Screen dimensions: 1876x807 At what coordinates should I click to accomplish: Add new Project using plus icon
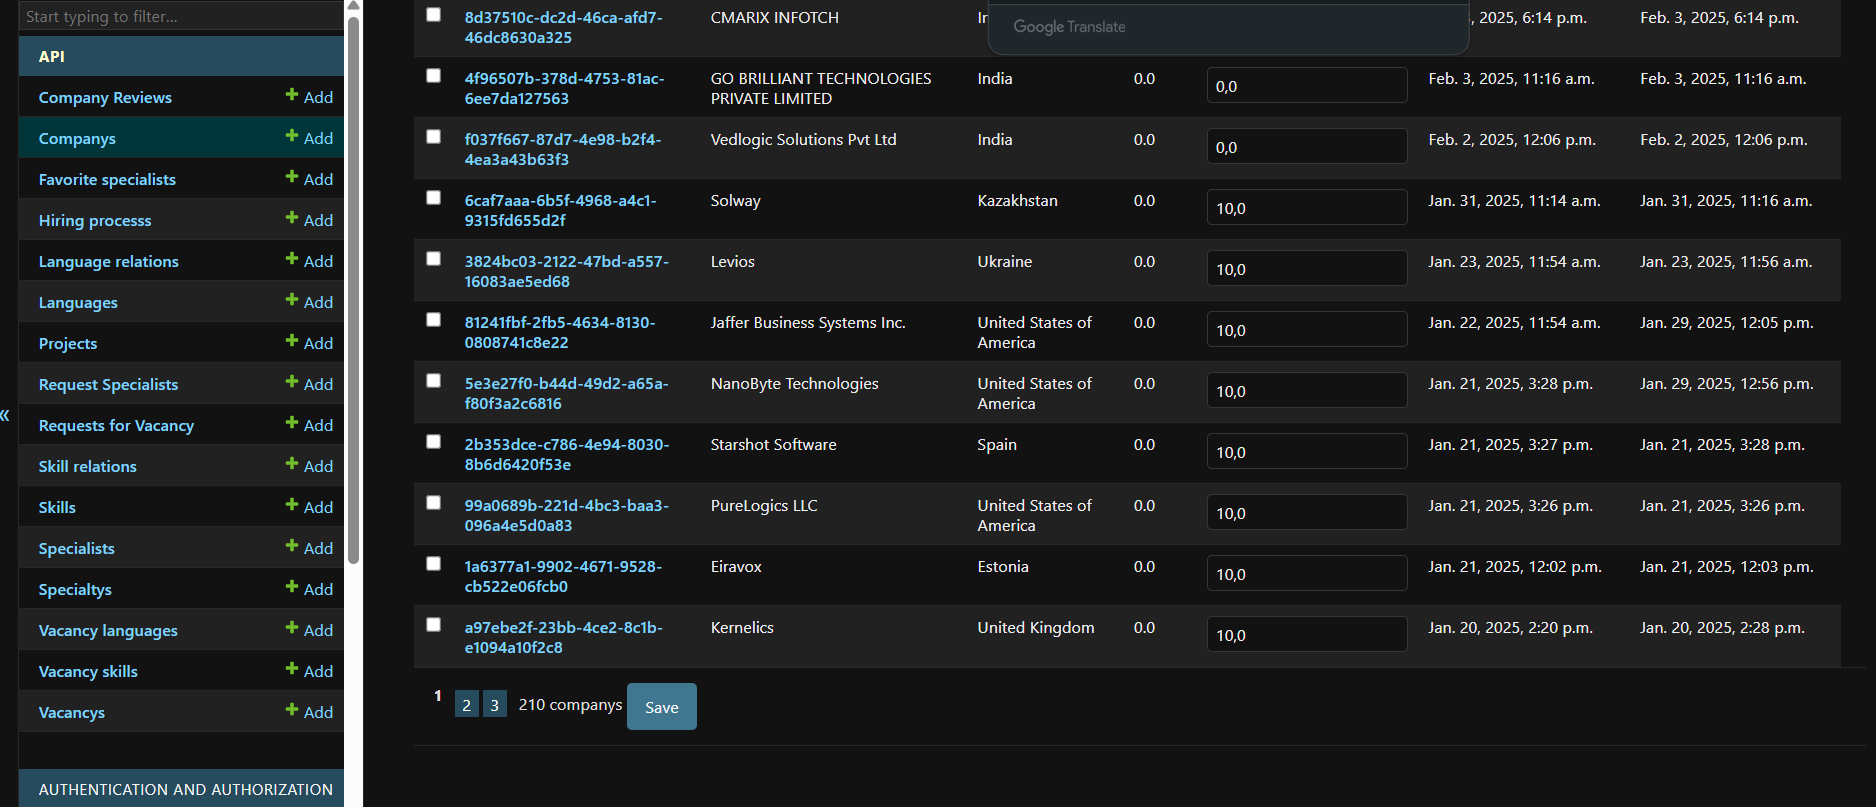click(292, 341)
